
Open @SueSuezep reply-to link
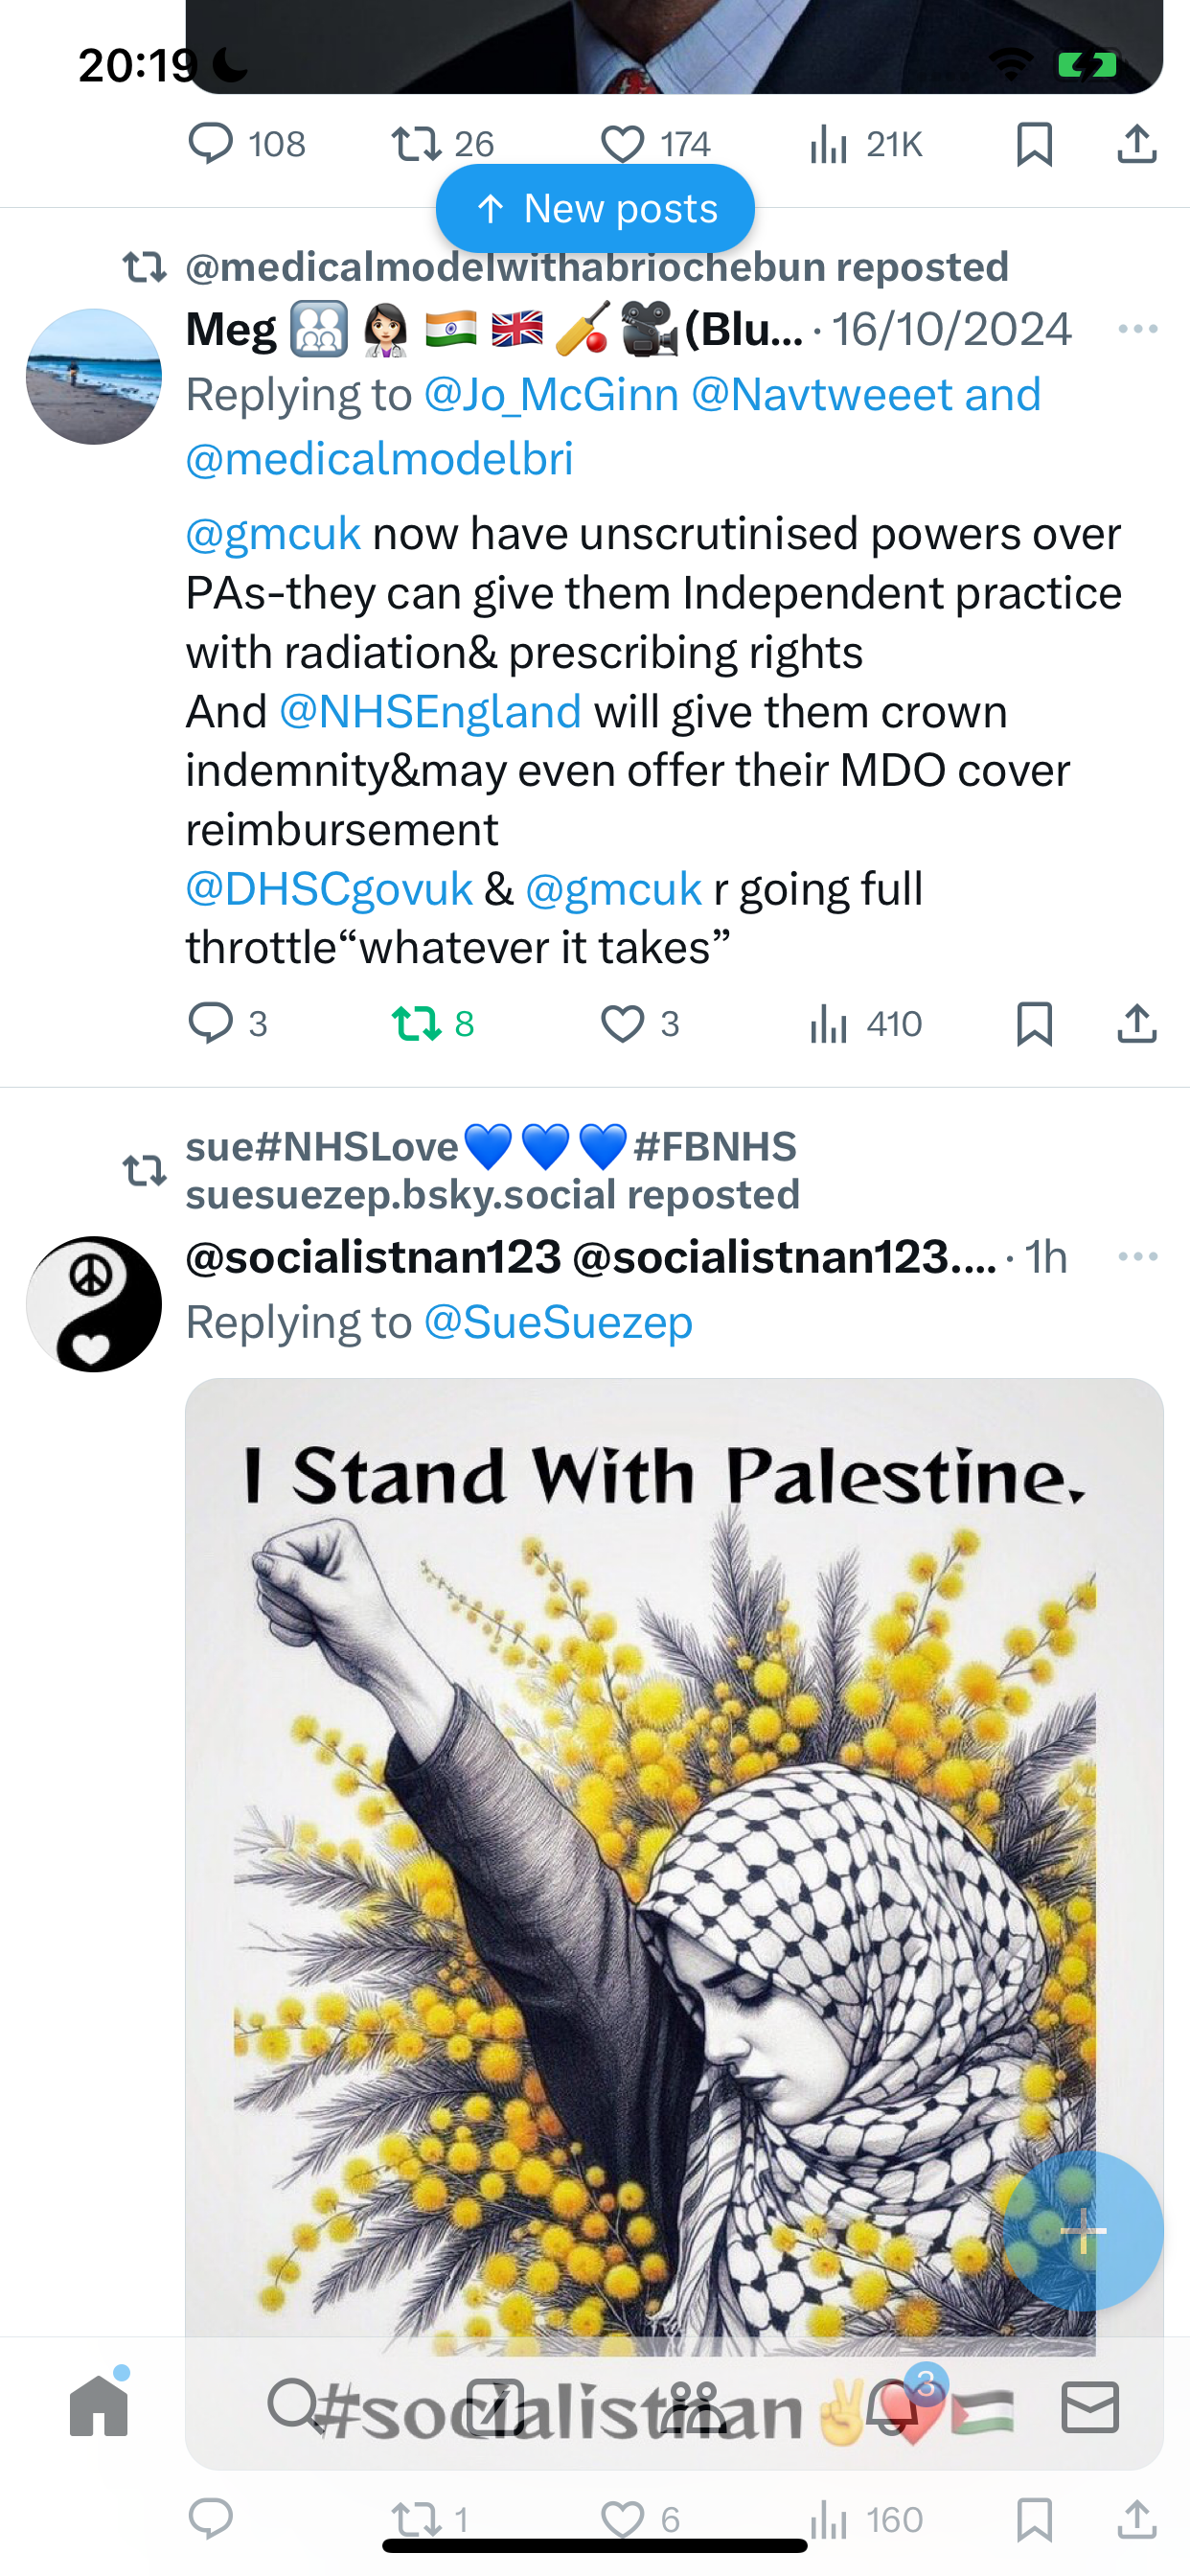pyautogui.click(x=558, y=1322)
